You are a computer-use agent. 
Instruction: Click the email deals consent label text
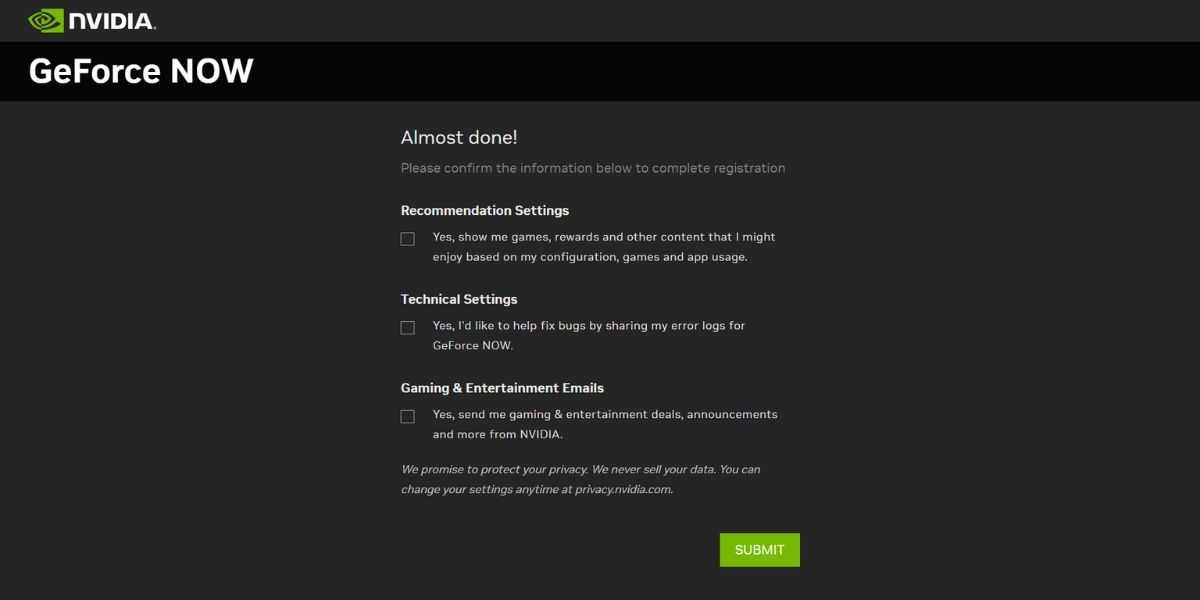[x=603, y=424]
